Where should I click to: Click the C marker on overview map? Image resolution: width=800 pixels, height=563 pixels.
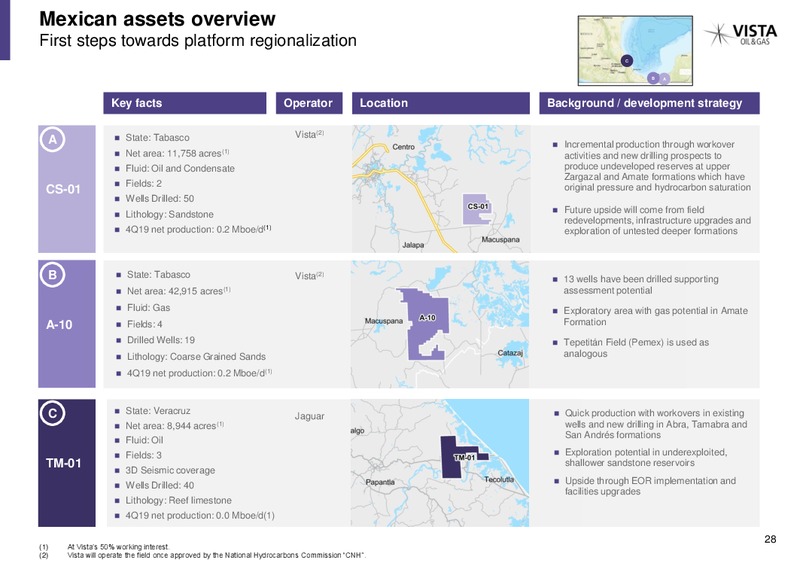pyautogui.click(x=627, y=61)
